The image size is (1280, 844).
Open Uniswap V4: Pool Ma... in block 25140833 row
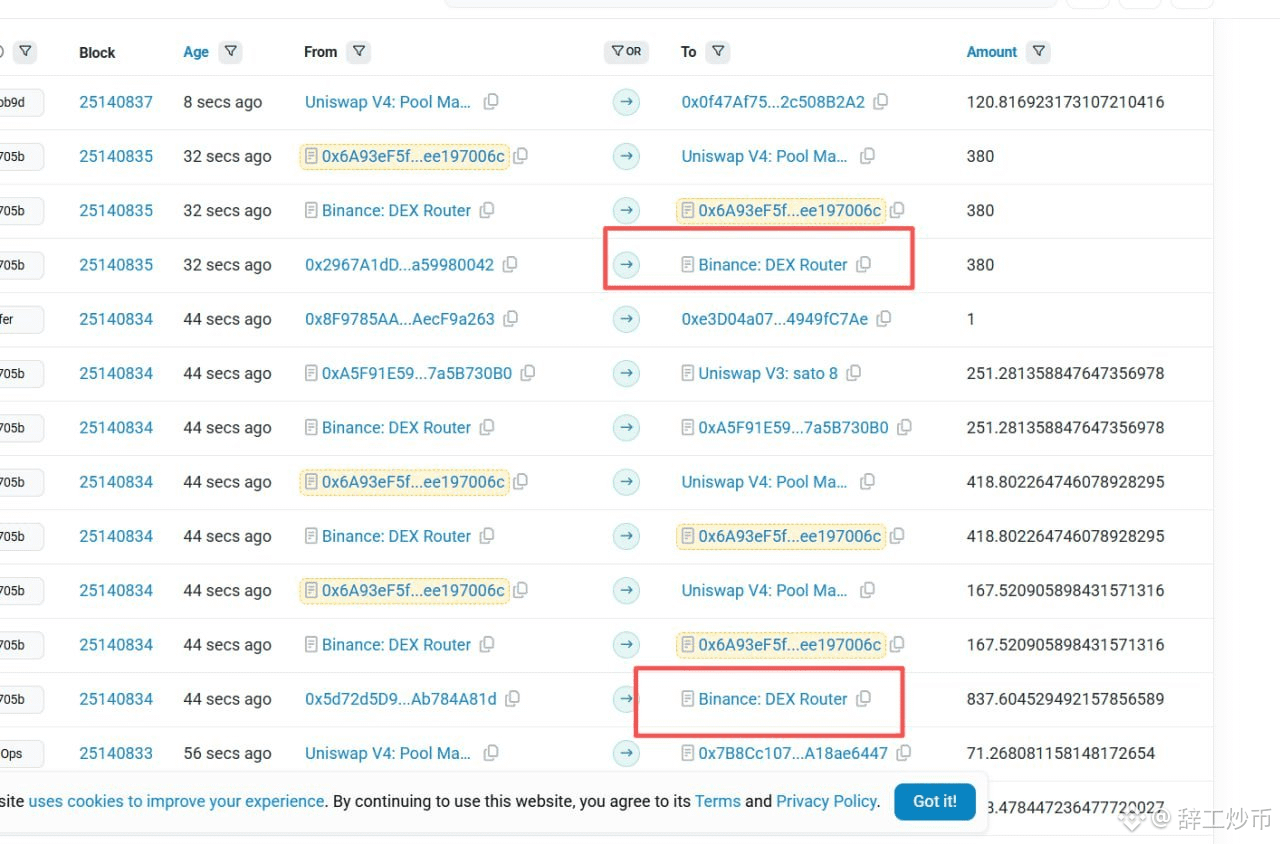[388, 753]
